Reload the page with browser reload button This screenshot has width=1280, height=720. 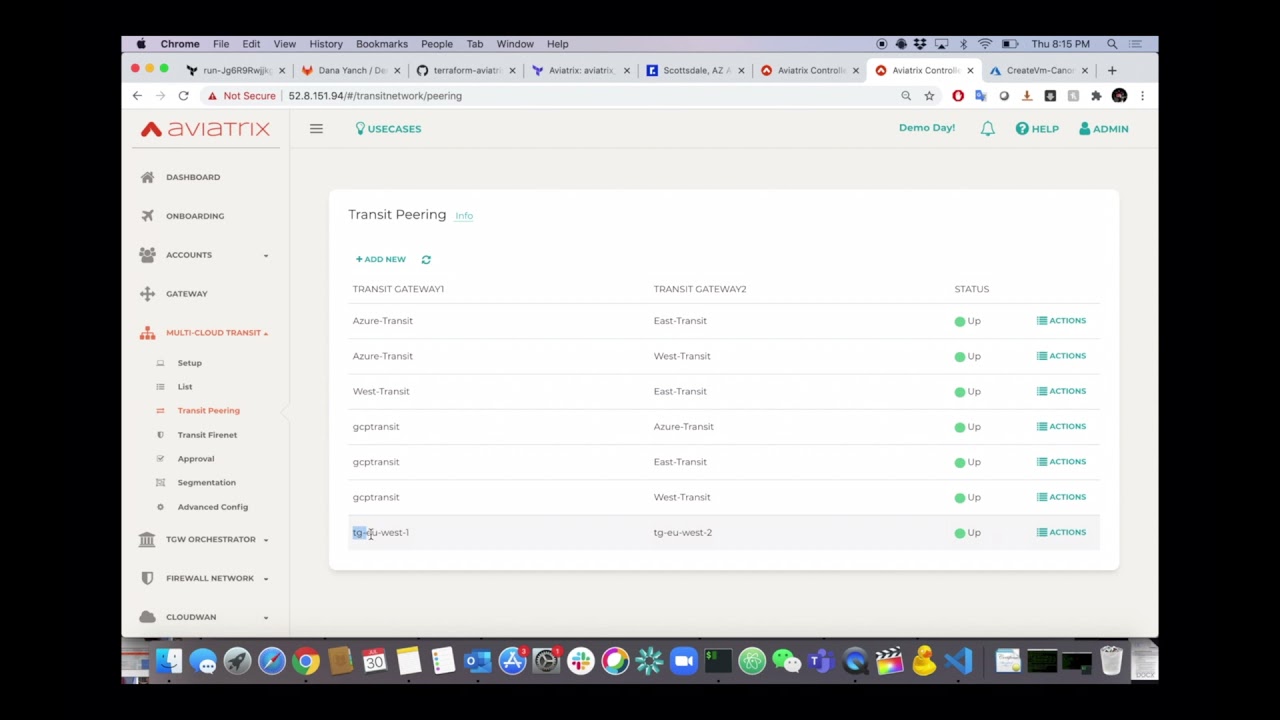[183, 96]
